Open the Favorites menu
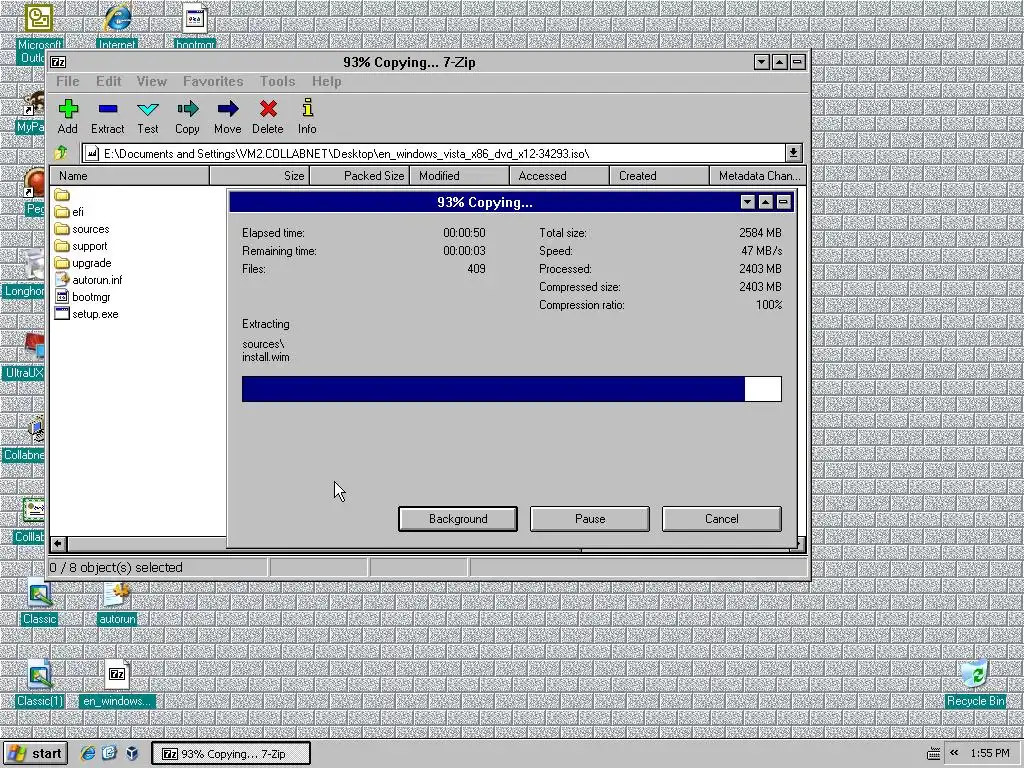 [x=213, y=81]
